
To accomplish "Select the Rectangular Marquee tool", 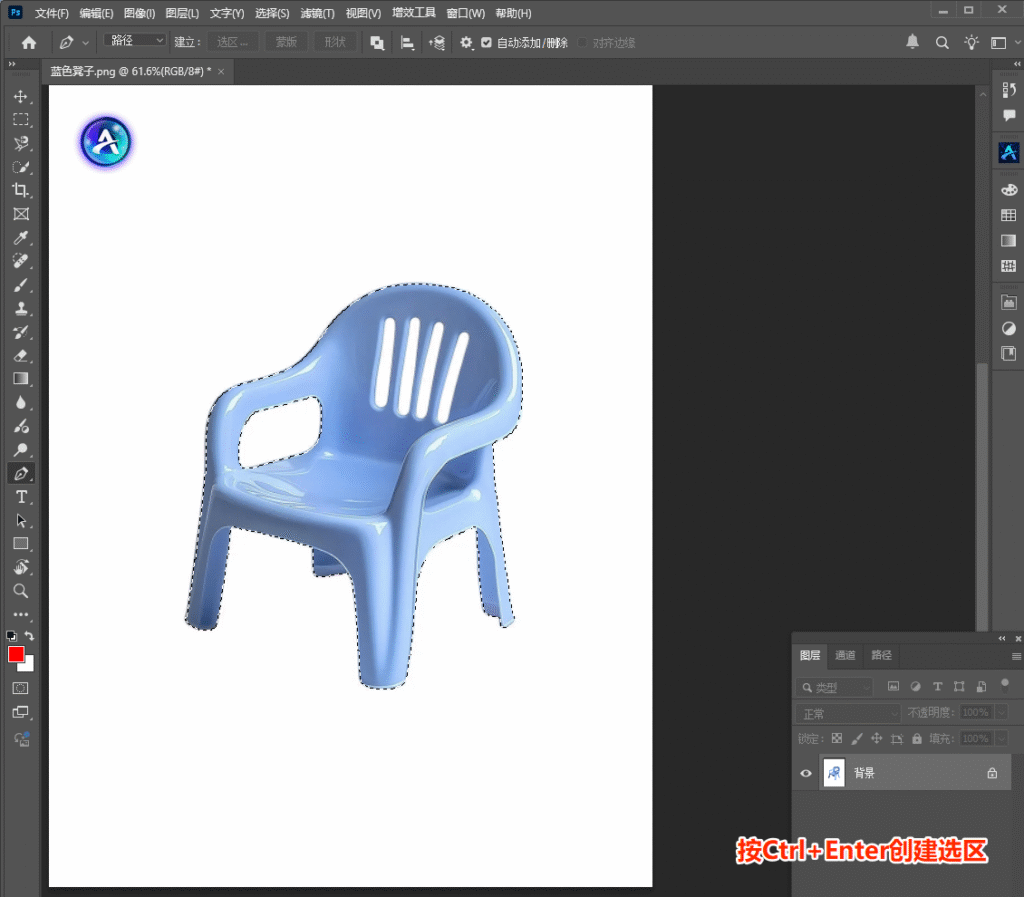I will (21, 120).
